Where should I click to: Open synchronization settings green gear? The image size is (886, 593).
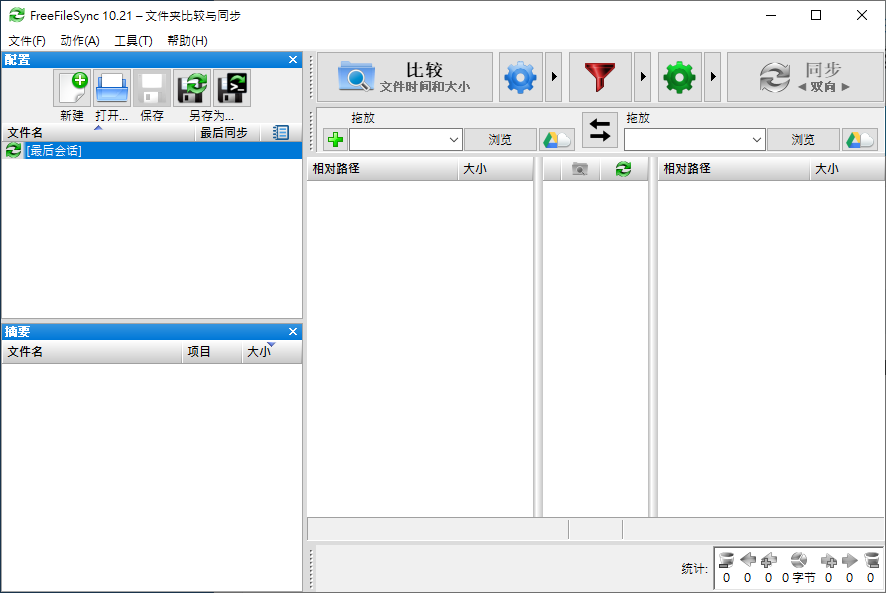coord(680,77)
